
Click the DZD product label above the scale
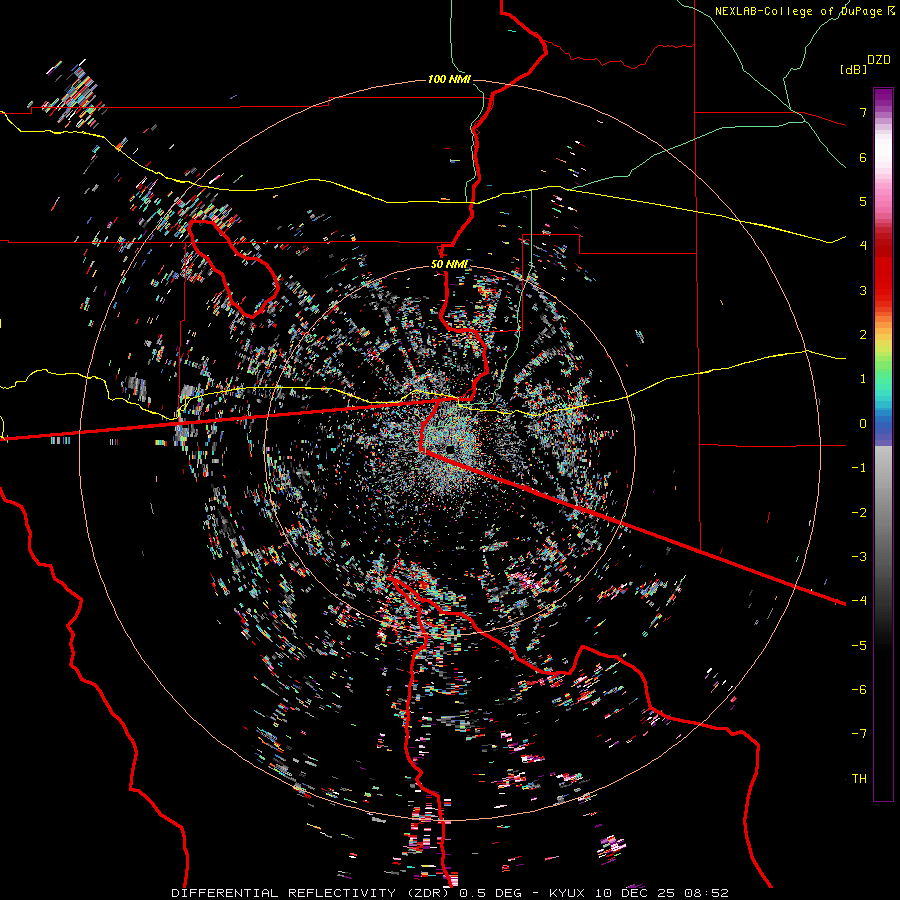tap(879, 60)
